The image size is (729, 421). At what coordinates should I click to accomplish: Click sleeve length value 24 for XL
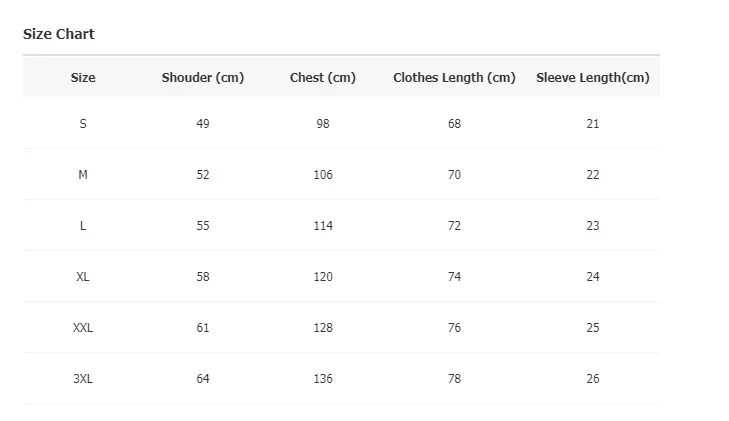pos(593,277)
